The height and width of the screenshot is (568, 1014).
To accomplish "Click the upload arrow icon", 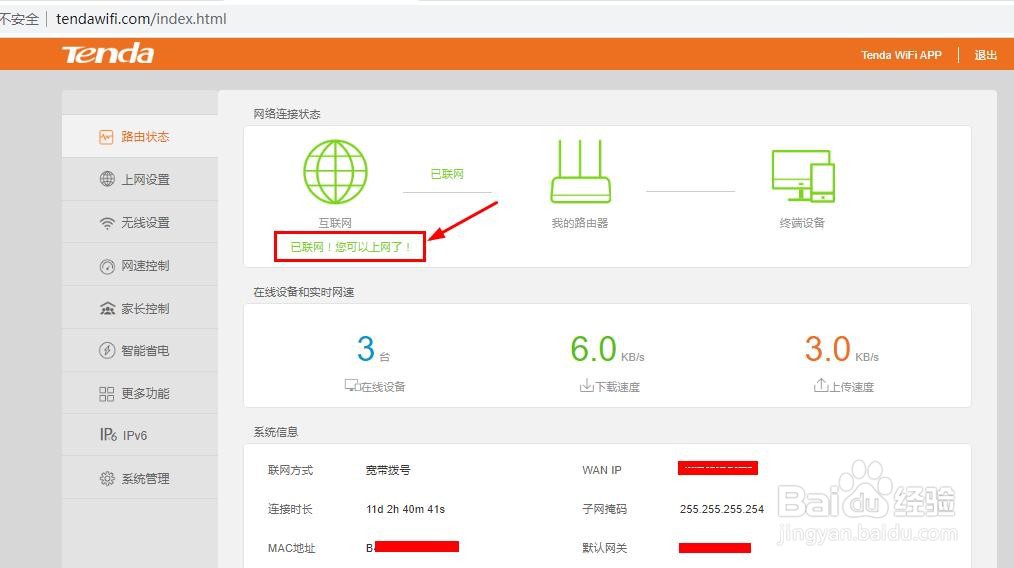I will 821,385.
